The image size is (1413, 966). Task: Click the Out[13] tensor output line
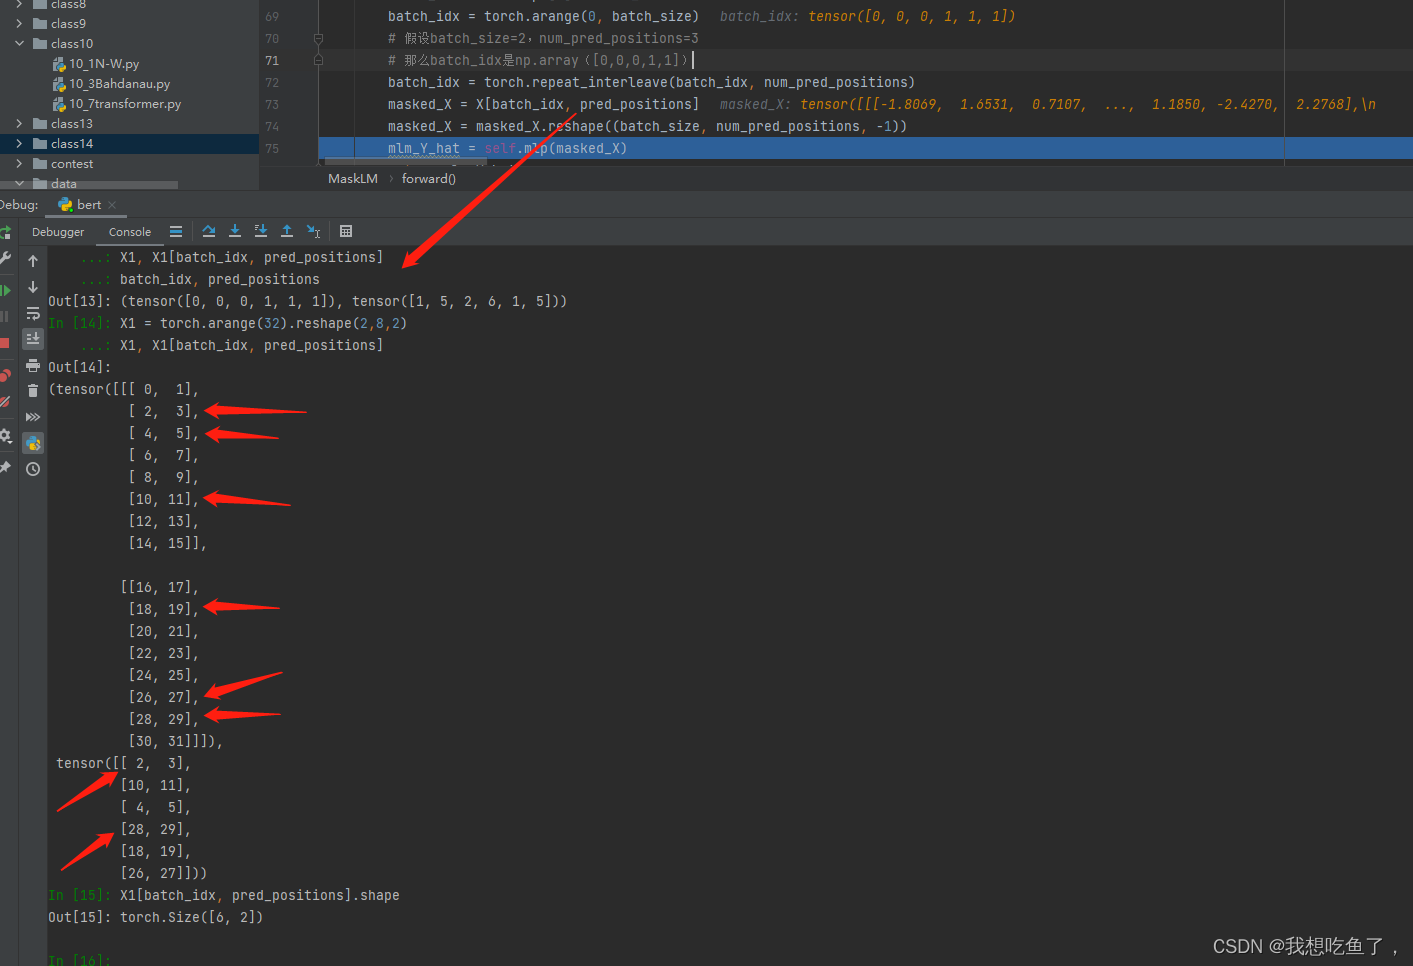[x=308, y=301]
